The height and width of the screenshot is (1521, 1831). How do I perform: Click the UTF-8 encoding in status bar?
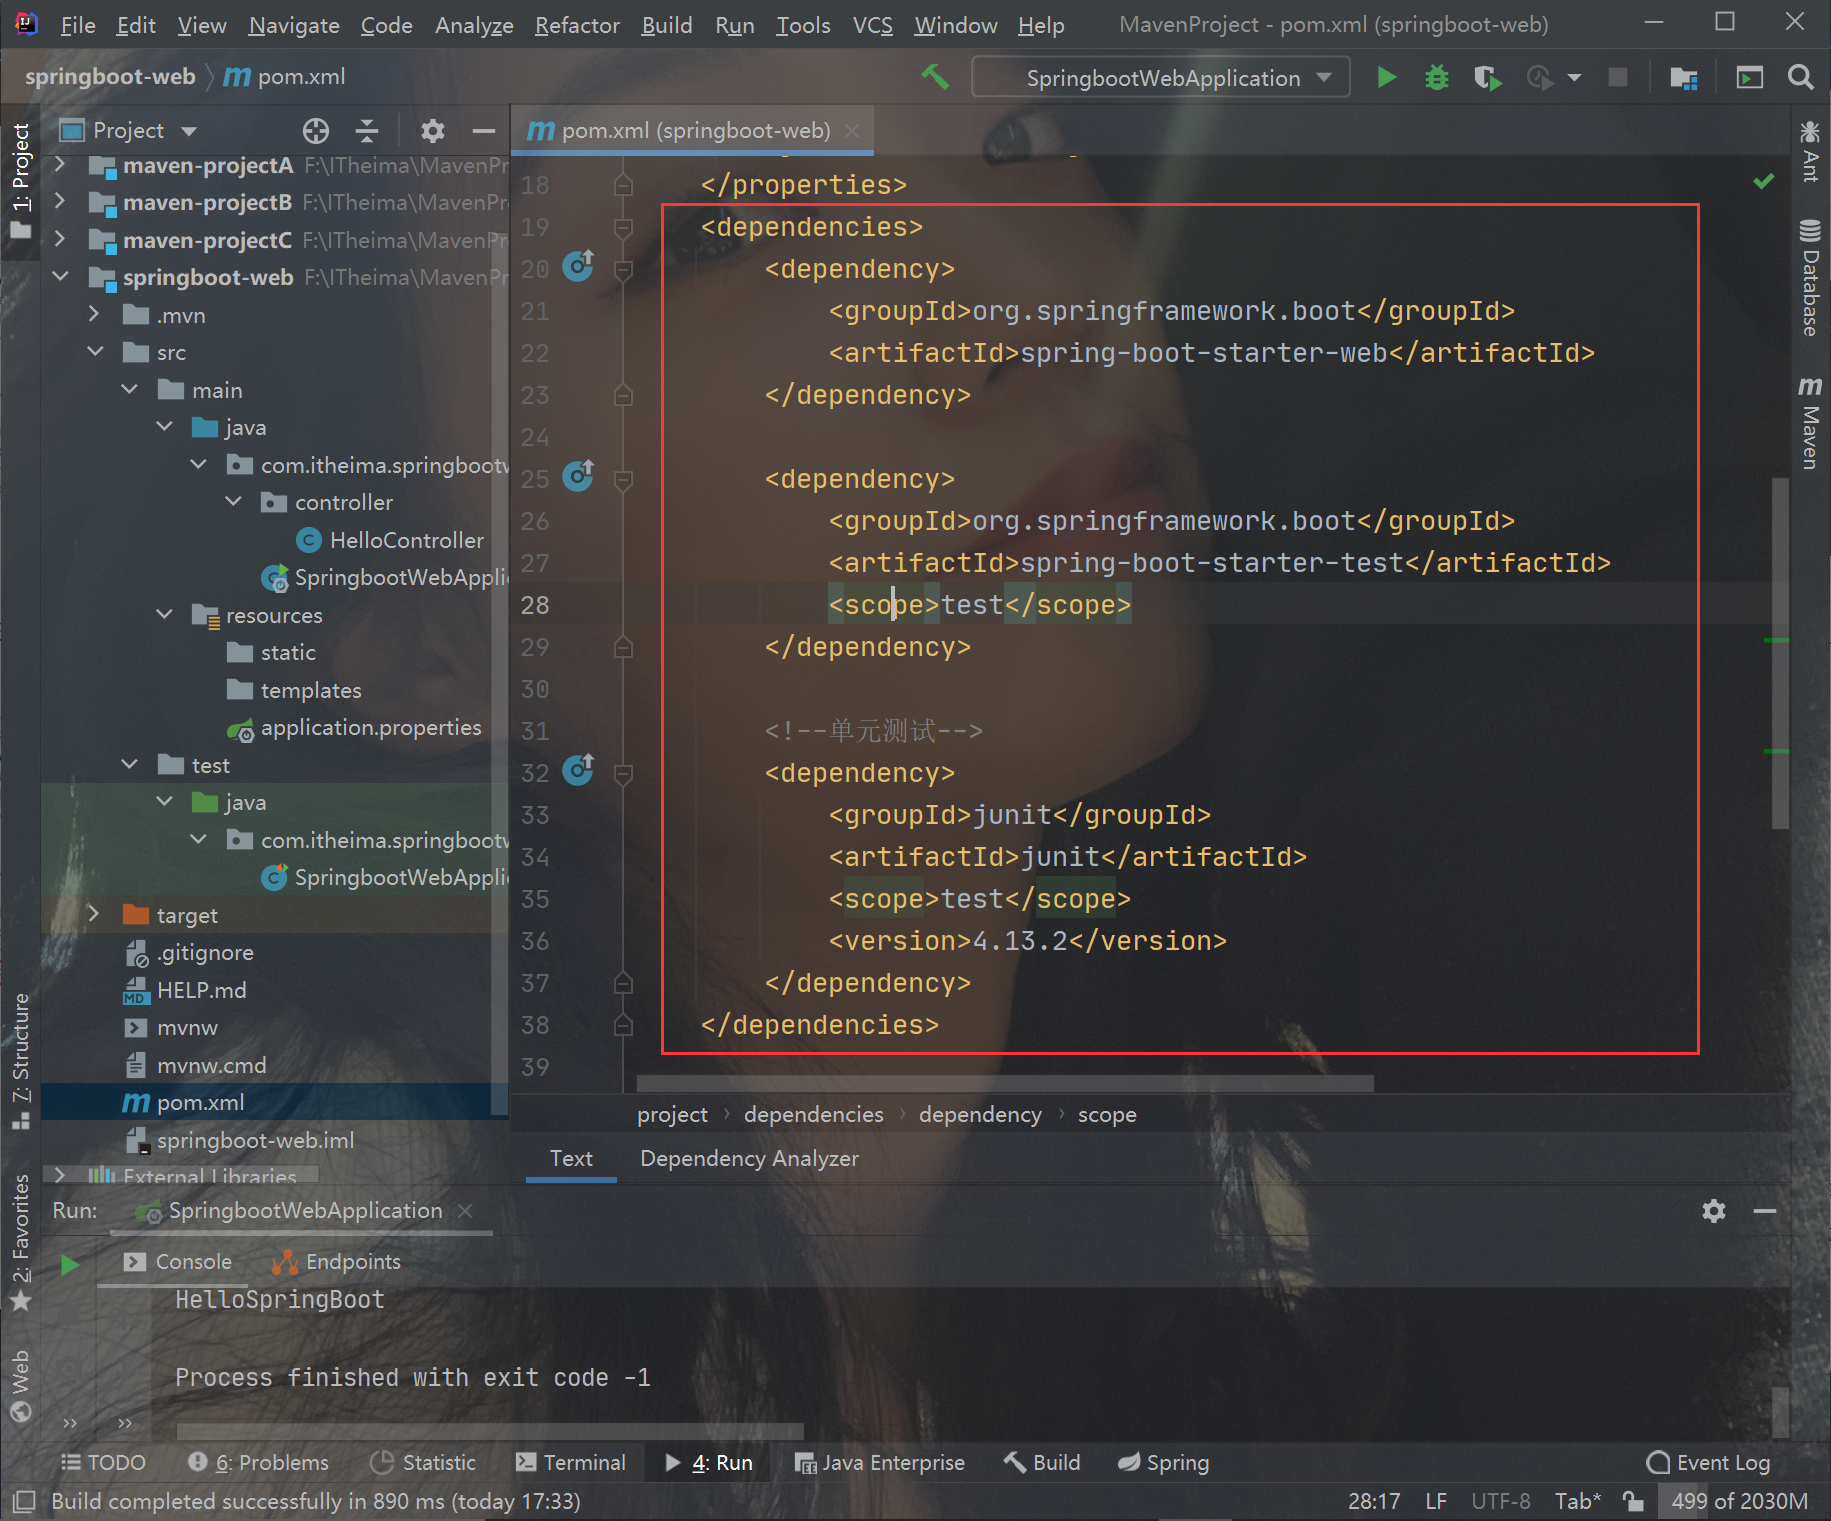(1500, 1501)
